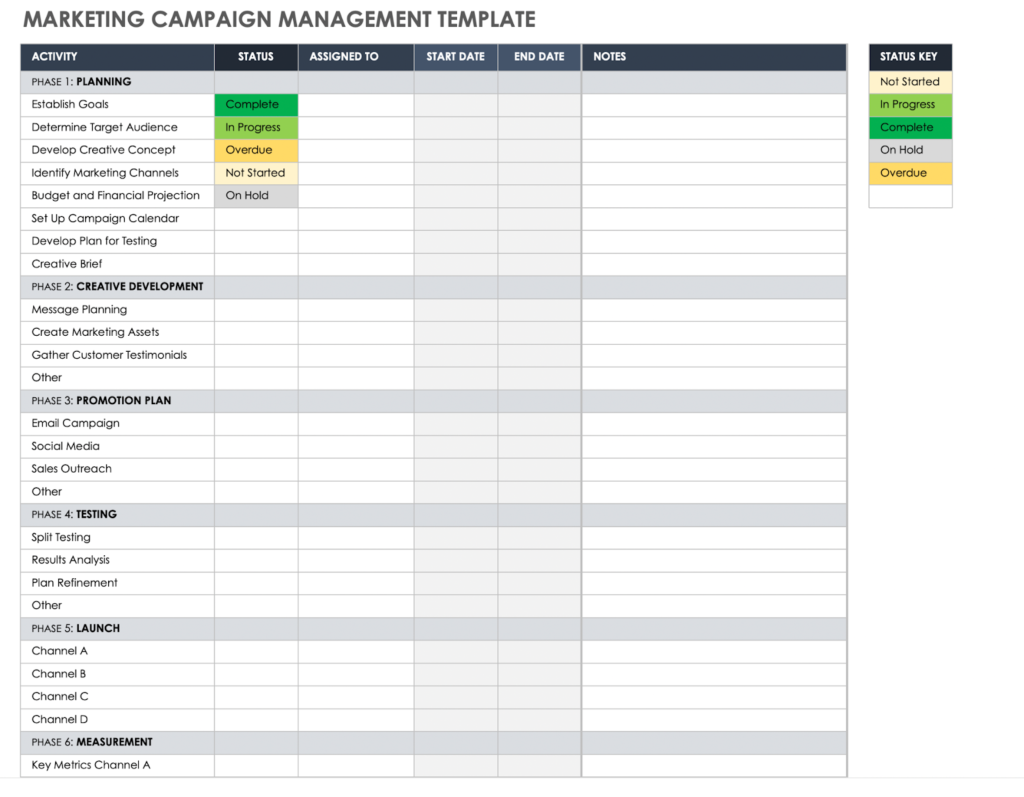This screenshot has height=797, width=1024.
Task: Select the Phase 2: Creative Development row
Action: pos(434,287)
